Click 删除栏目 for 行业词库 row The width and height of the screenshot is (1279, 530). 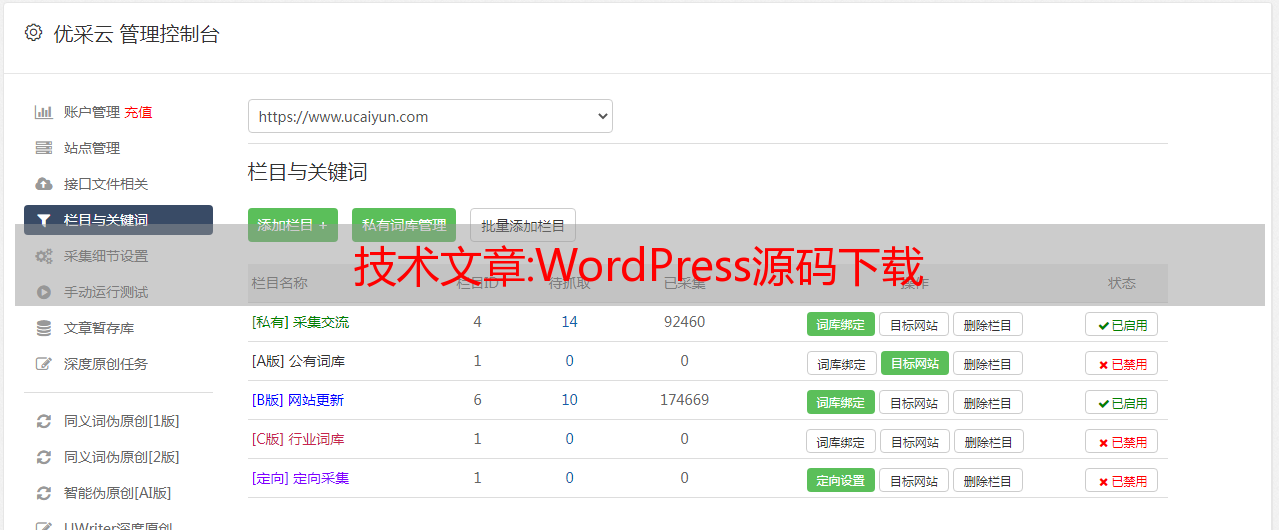(x=988, y=441)
